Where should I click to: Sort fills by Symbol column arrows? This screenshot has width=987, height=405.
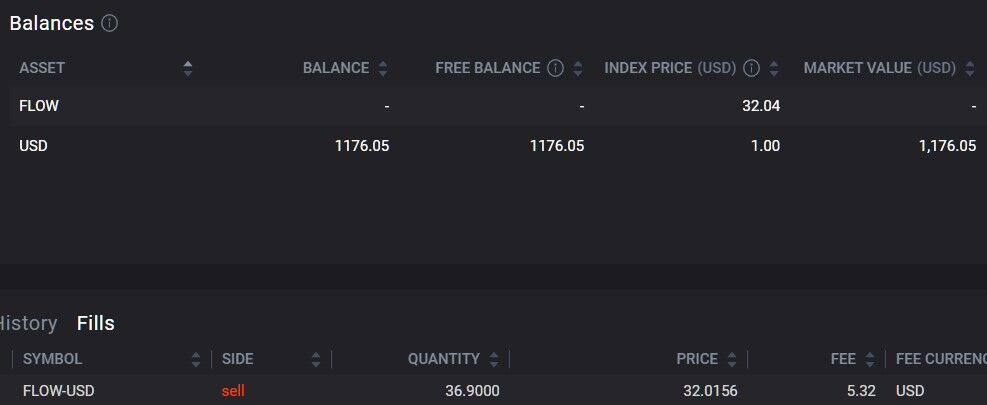coord(196,360)
